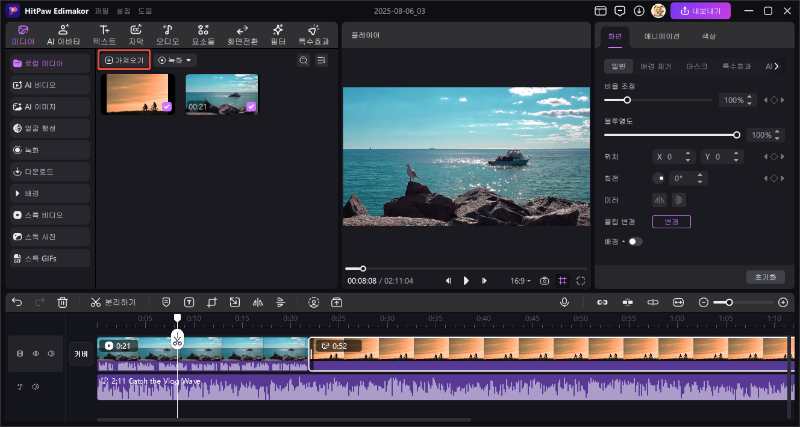Click the 가져오기 import button
Image resolution: width=800 pixels, height=427 pixels.
(124, 60)
